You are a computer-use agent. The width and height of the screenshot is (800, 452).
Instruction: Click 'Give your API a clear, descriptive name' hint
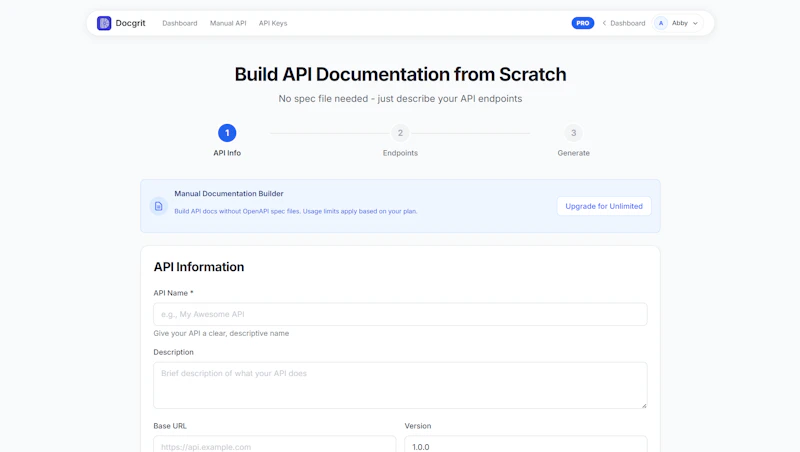221,333
